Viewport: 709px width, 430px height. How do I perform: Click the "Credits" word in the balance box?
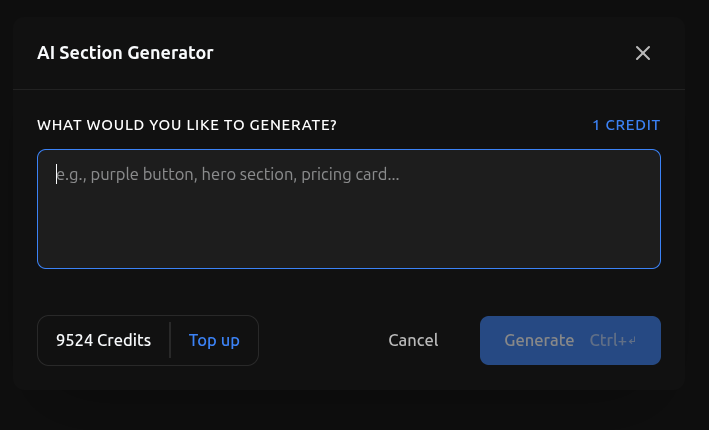click(x=124, y=340)
